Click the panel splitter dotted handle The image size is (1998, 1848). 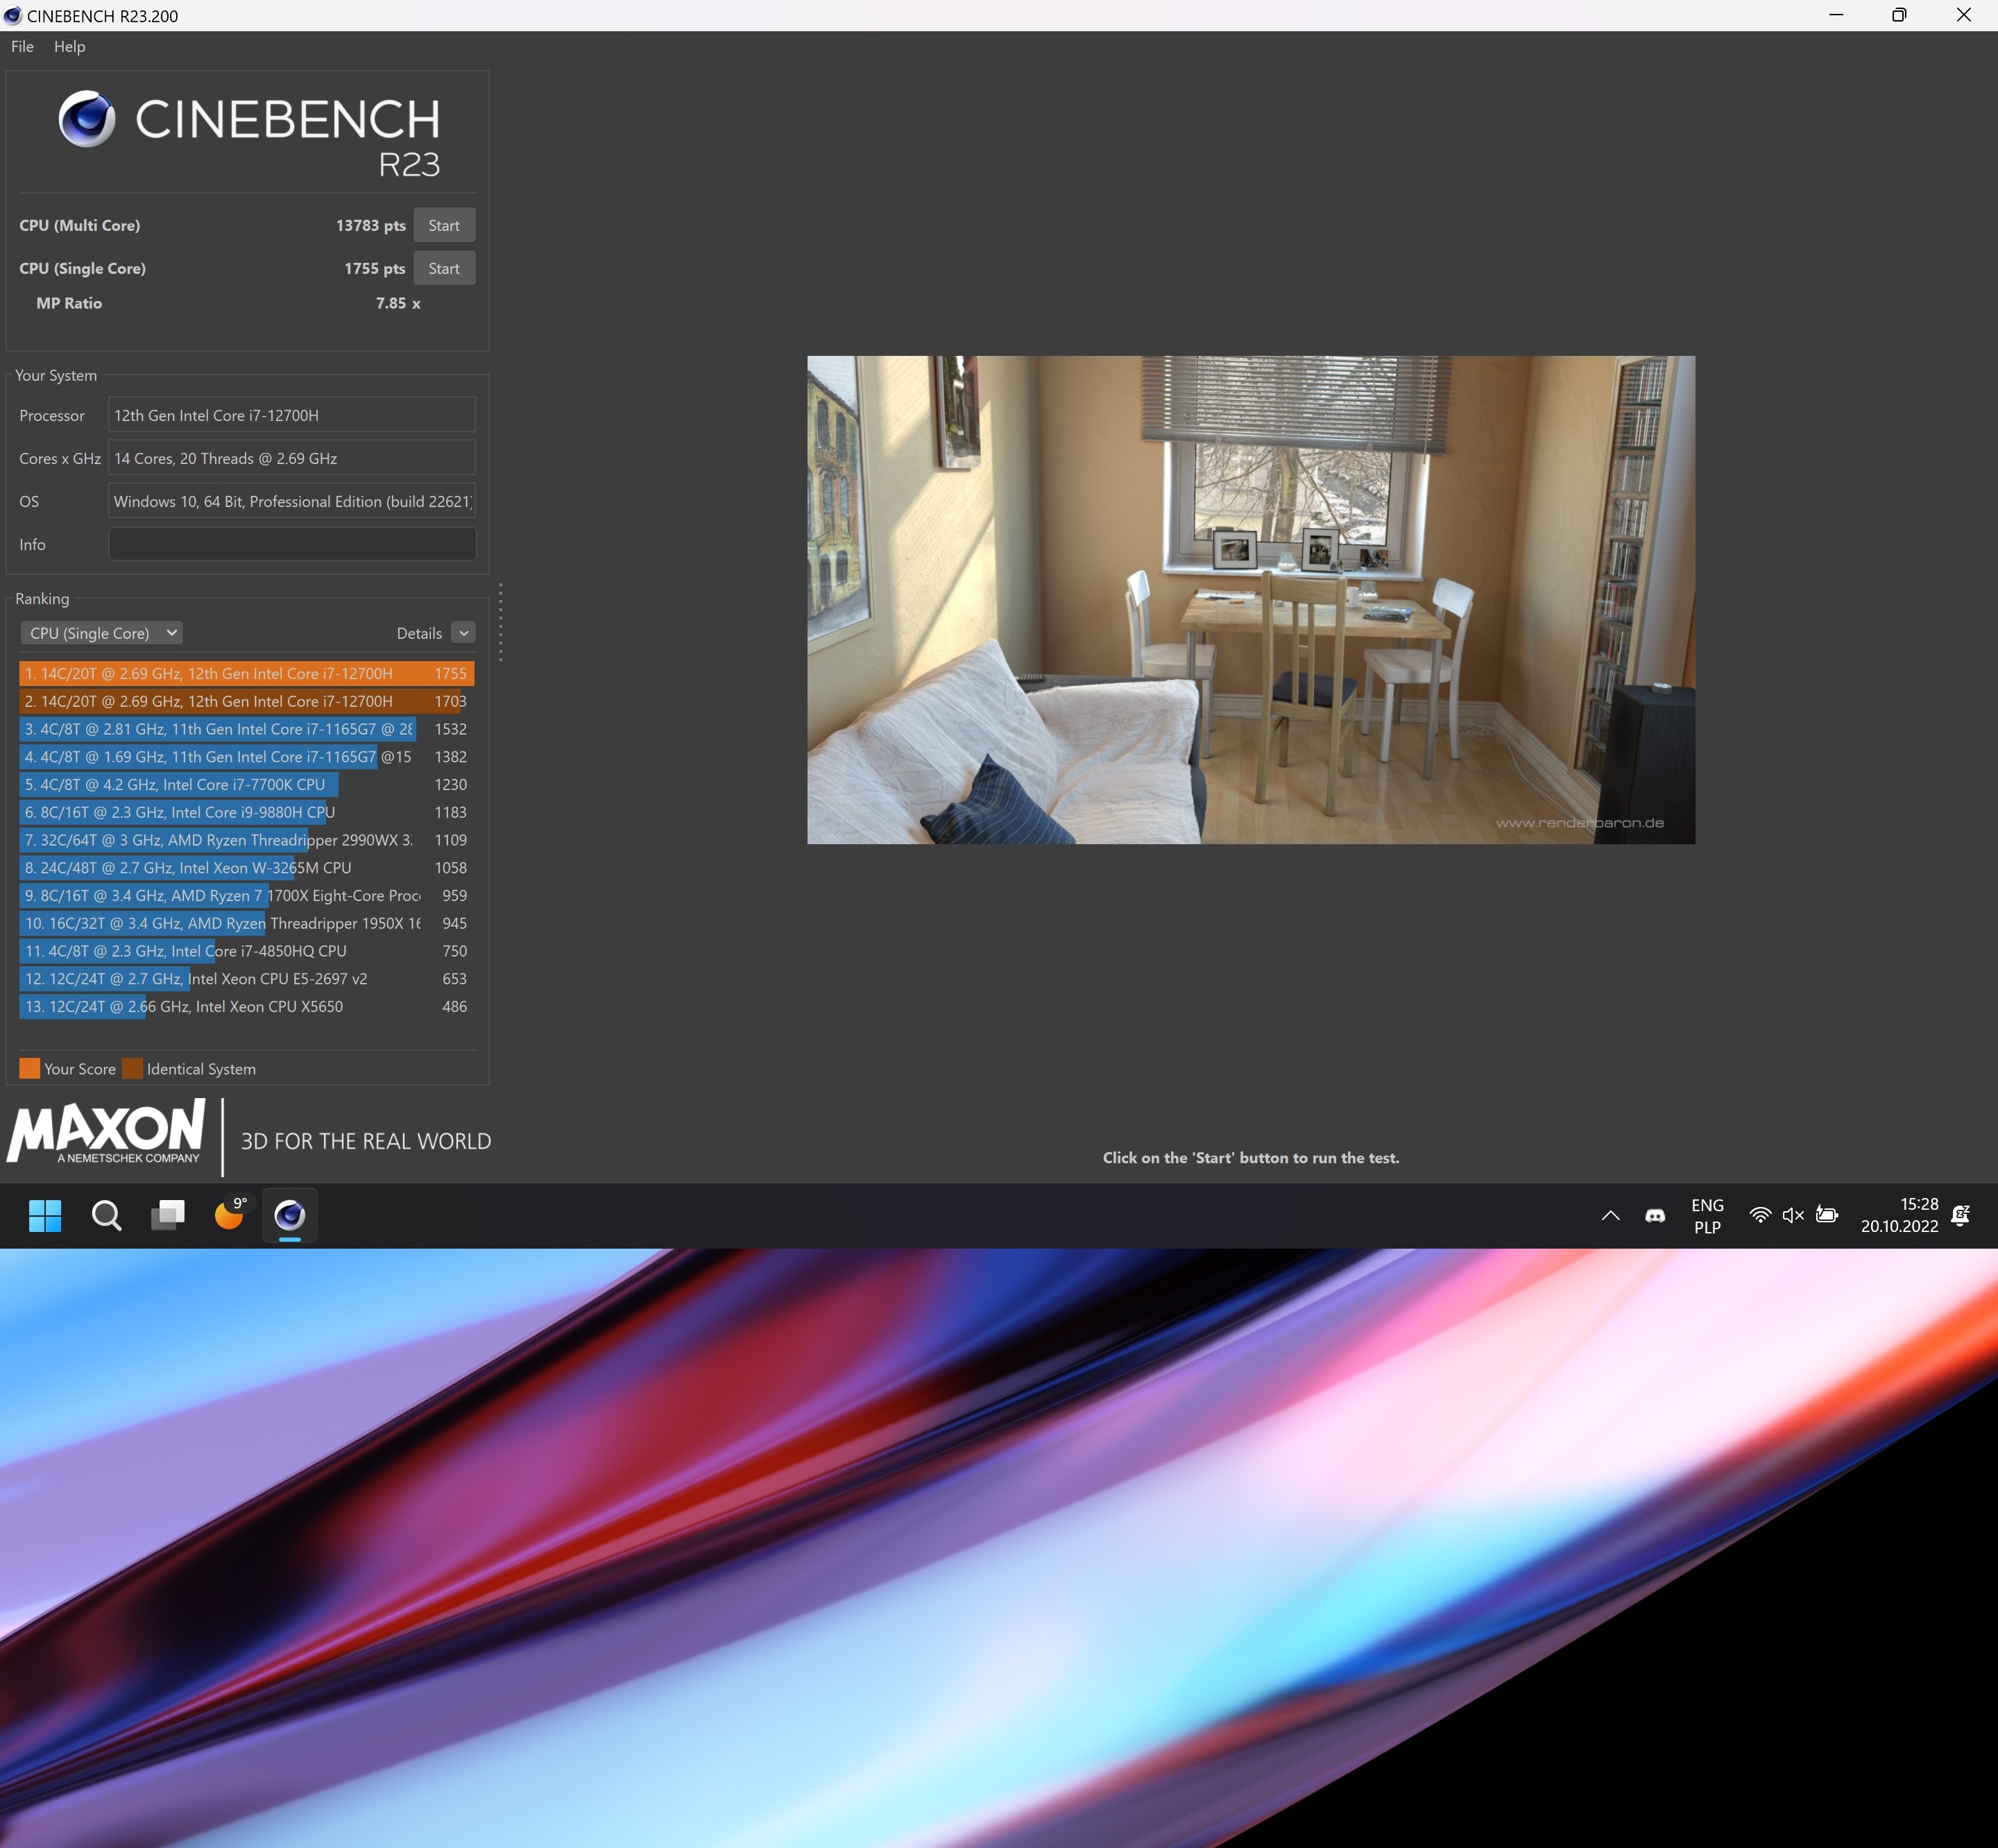click(x=501, y=622)
